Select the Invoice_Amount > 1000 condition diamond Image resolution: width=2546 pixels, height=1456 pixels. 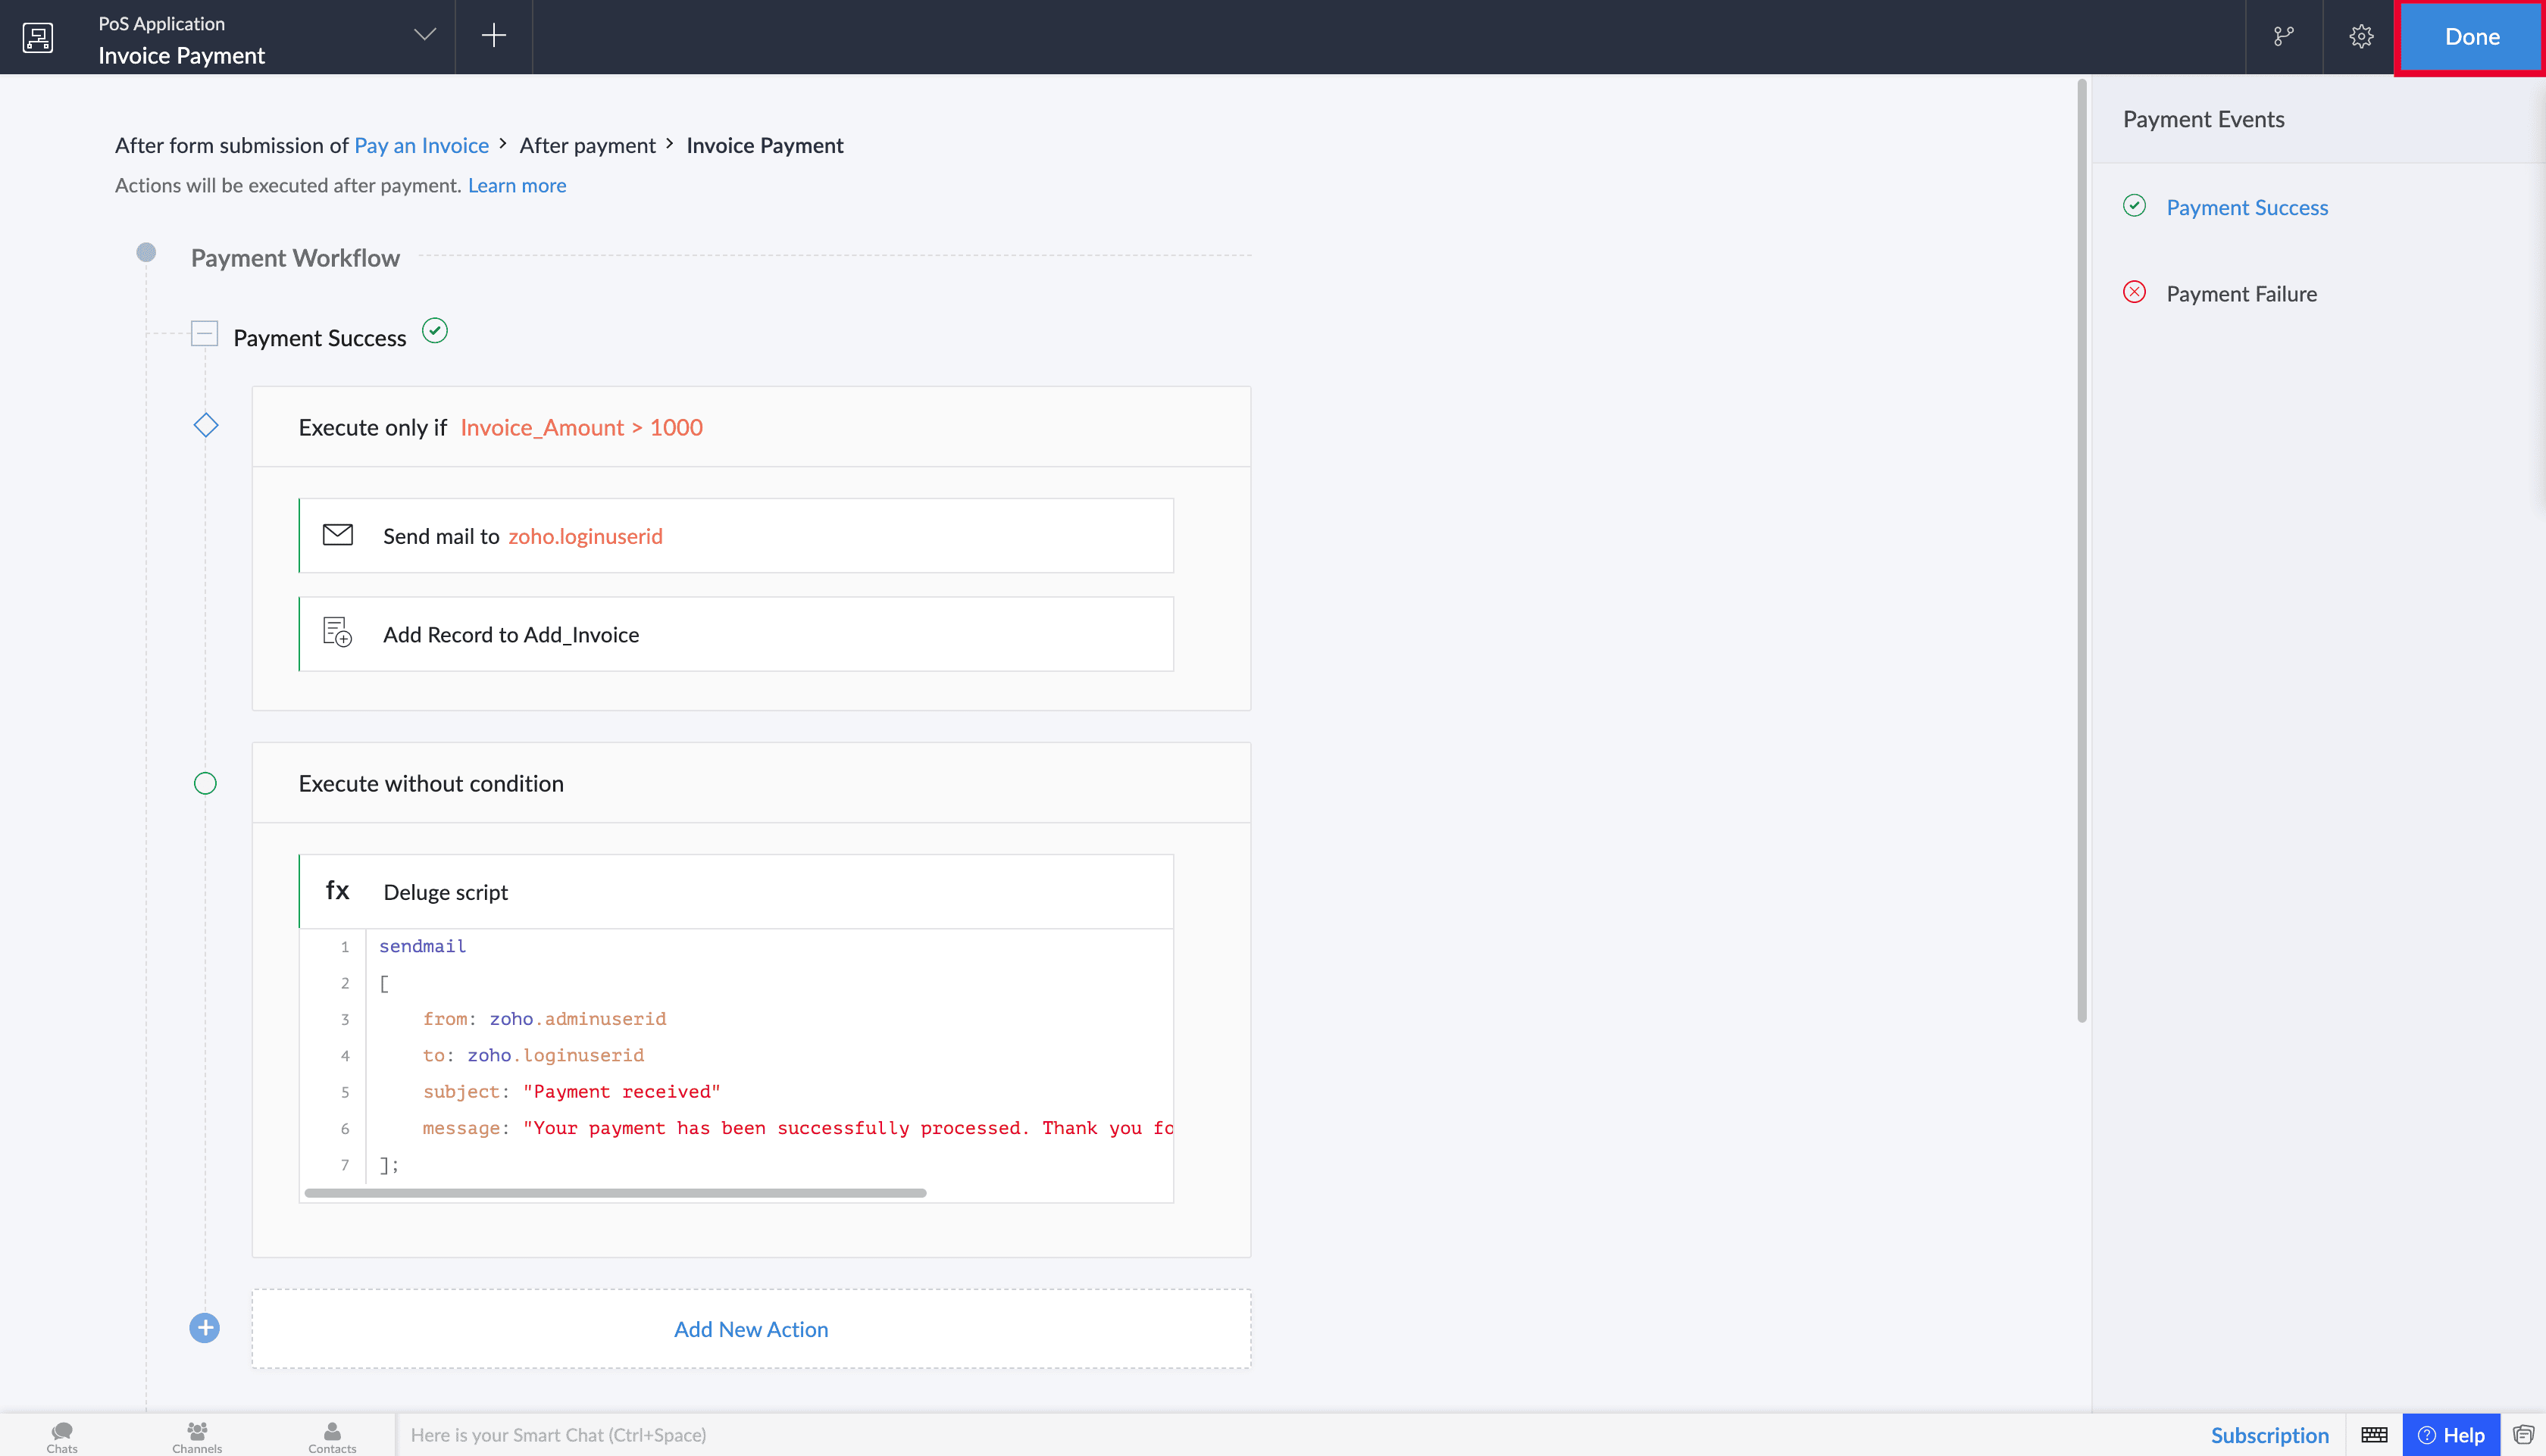(206, 426)
